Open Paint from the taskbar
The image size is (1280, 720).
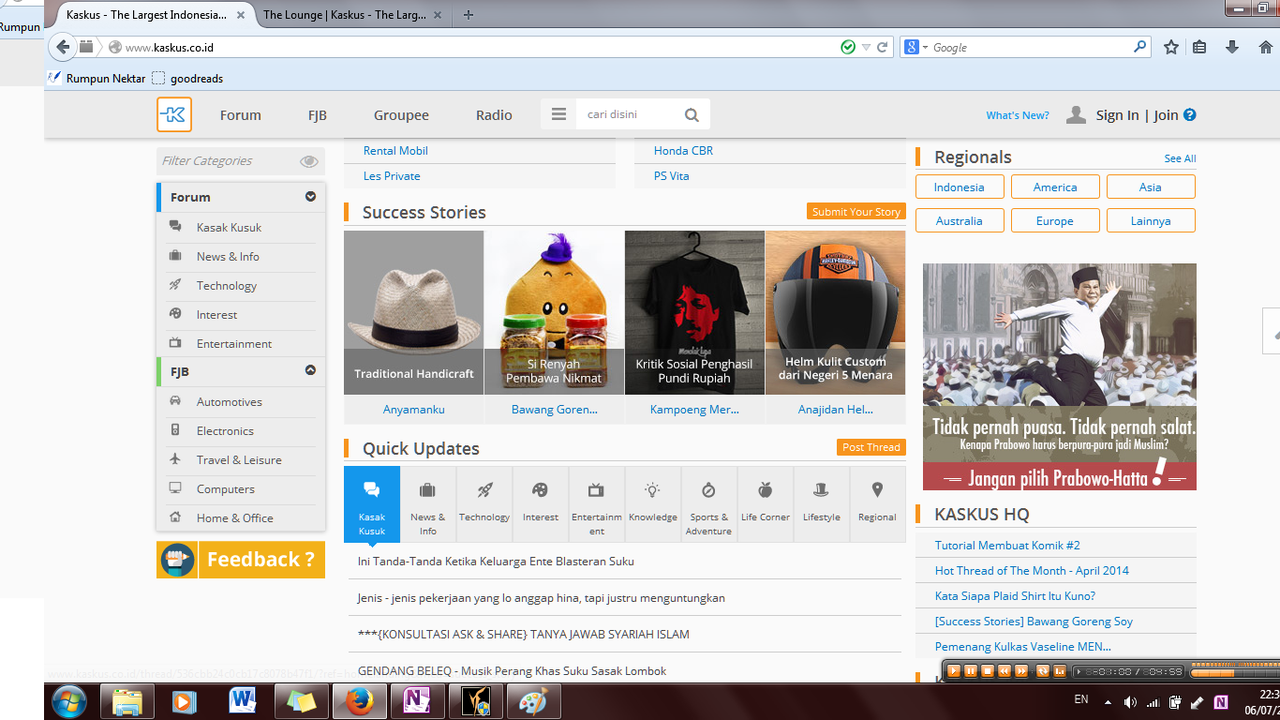coord(533,702)
